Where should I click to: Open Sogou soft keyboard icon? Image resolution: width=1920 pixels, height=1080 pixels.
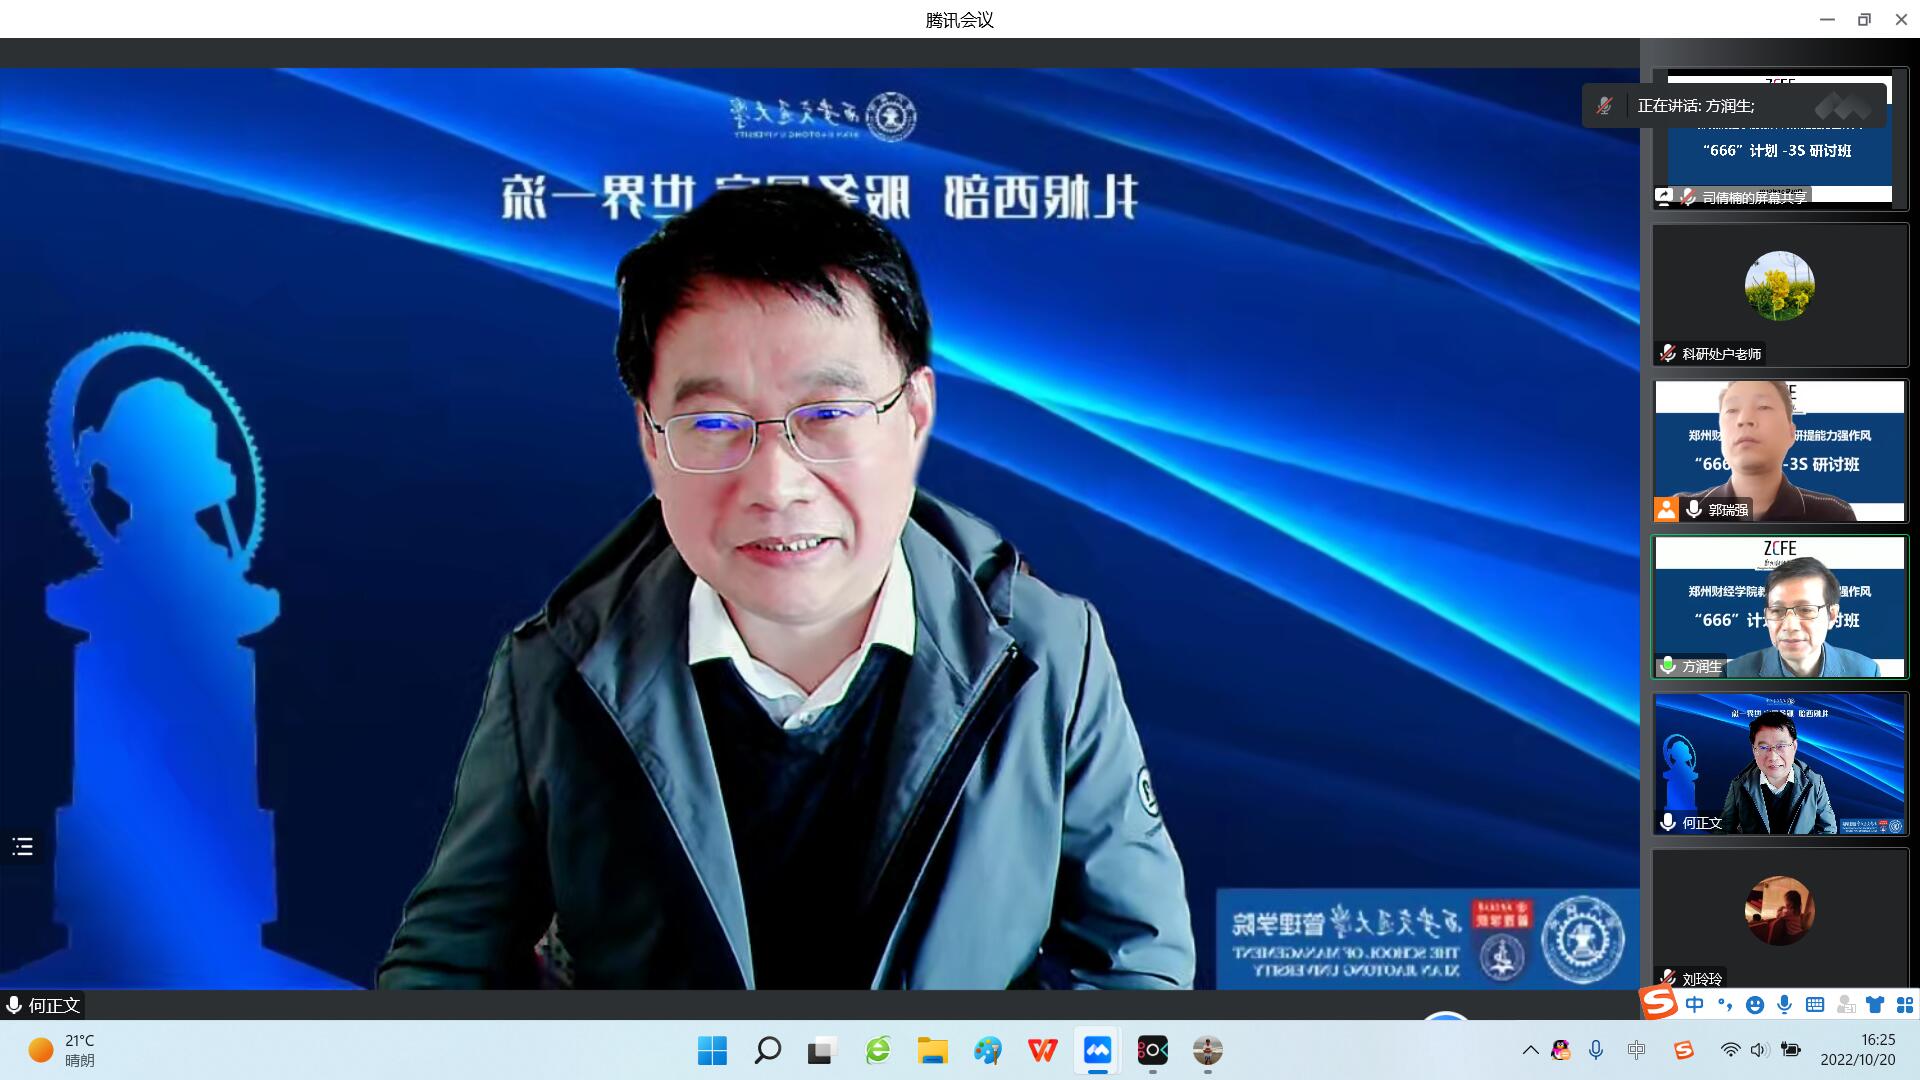tap(1815, 1005)
